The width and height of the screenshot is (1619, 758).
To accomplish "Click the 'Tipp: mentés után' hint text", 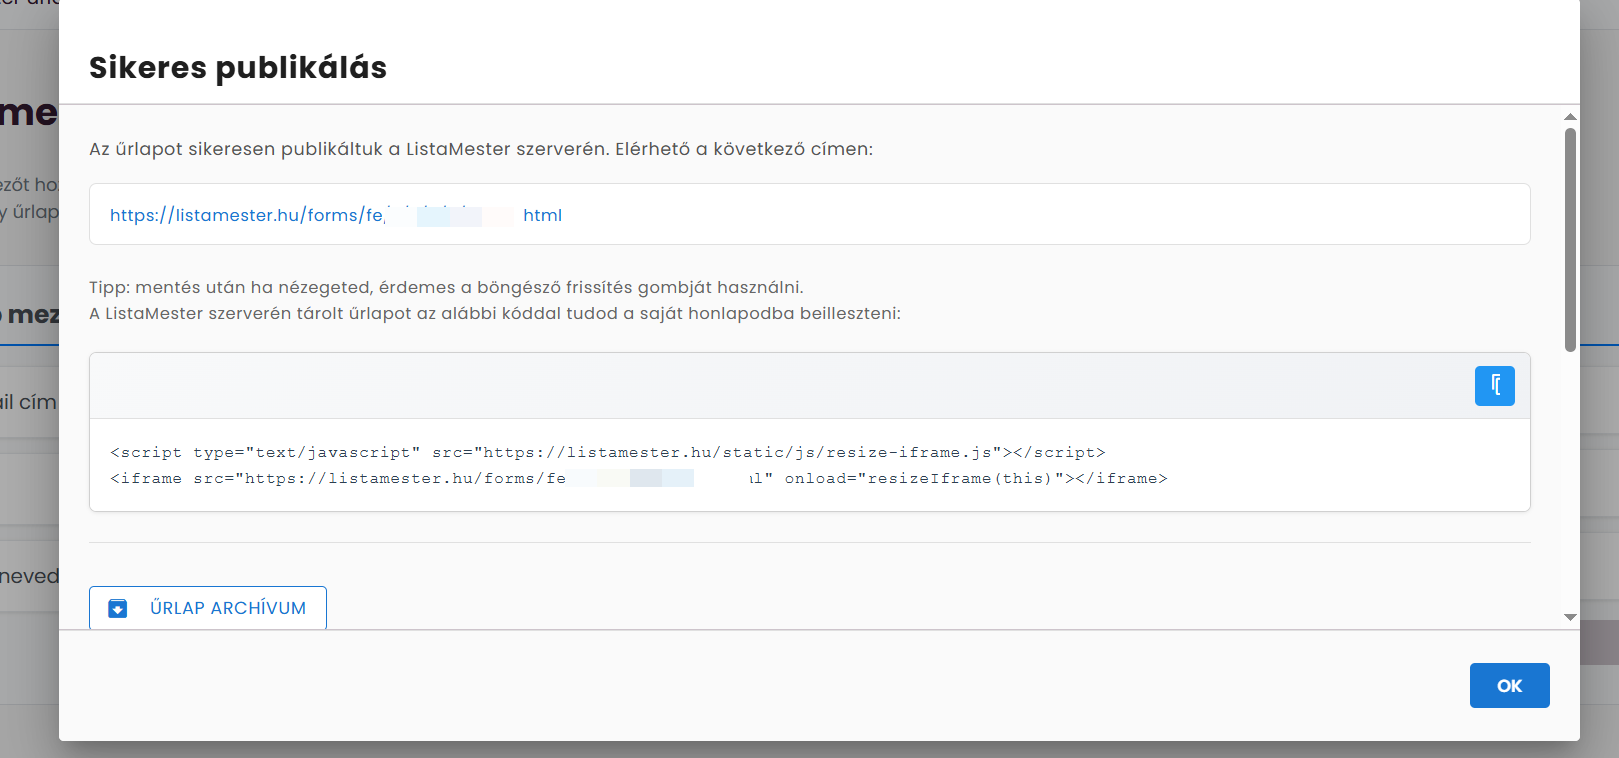I will (x=446, y=287).
